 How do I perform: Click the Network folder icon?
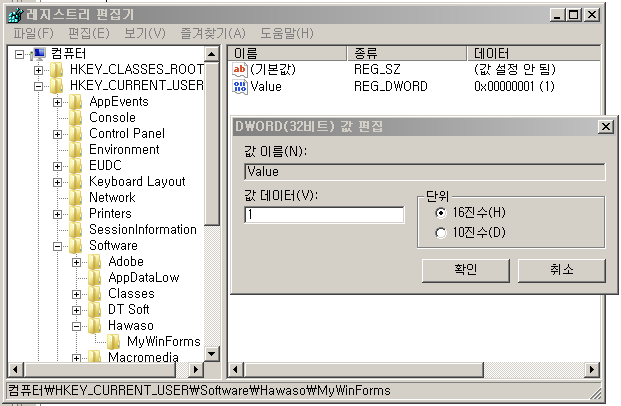(x=76, y=198)
